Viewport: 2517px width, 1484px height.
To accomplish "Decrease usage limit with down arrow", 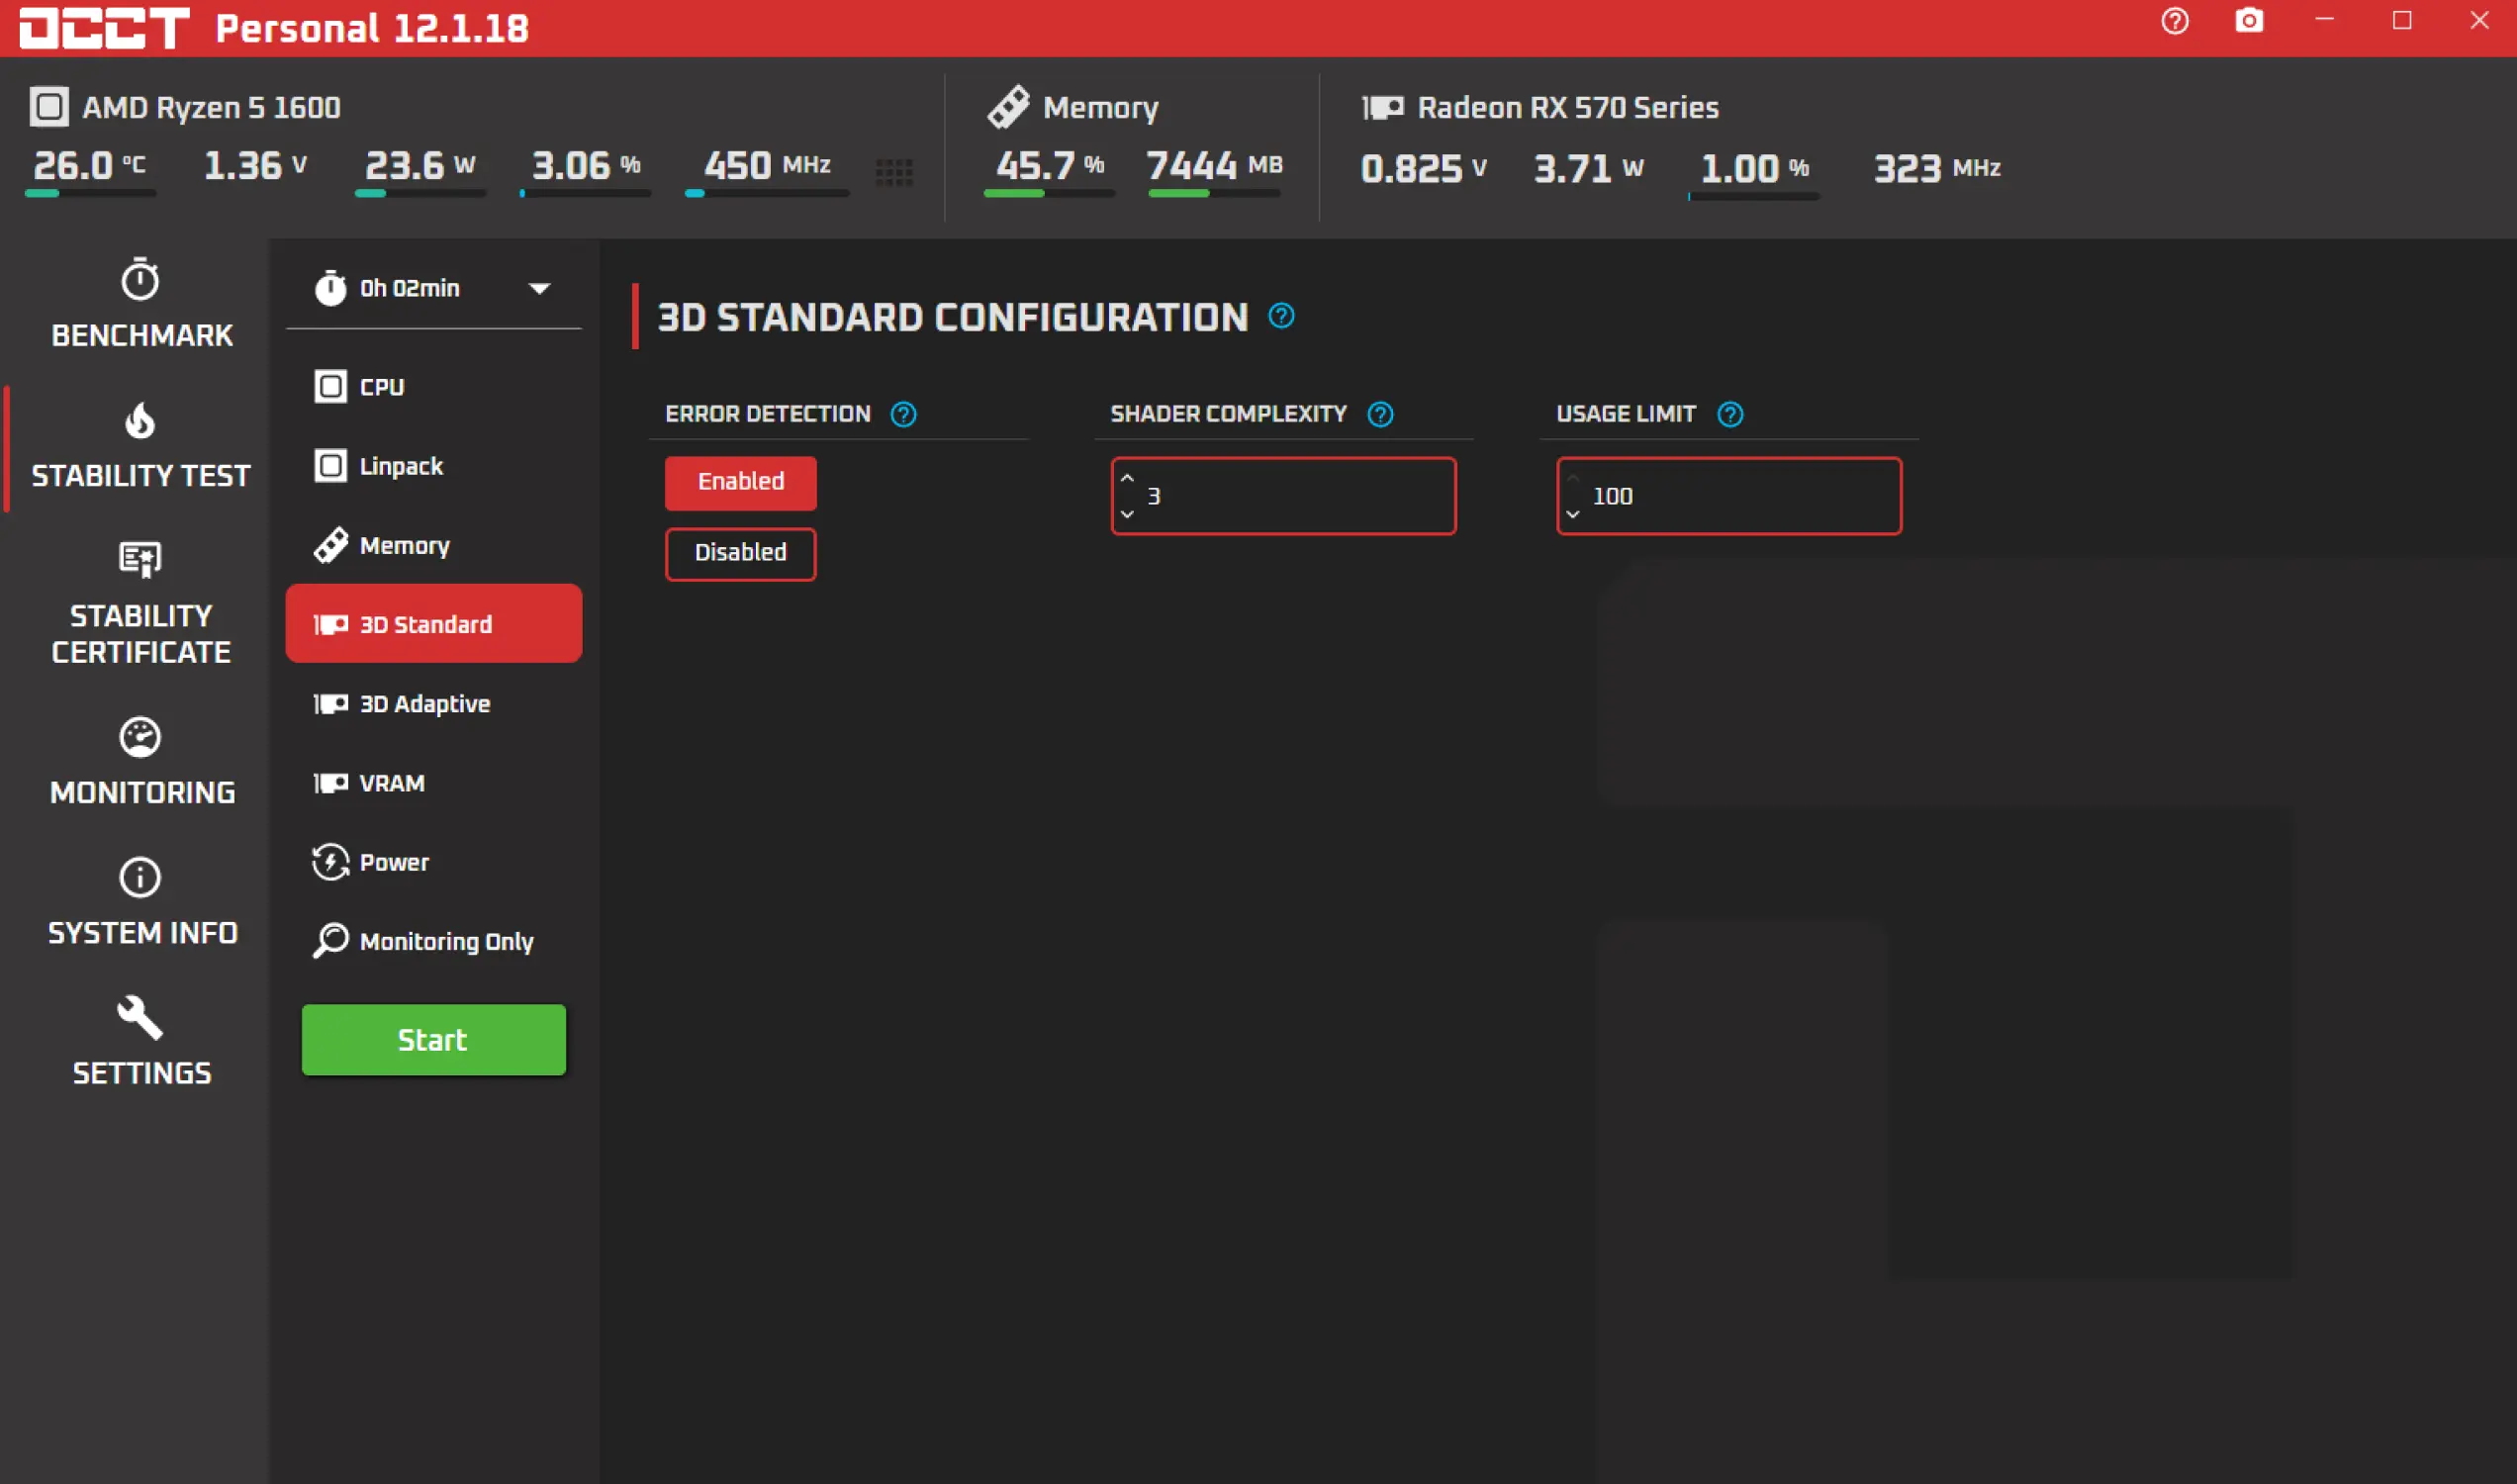I will point(1572,514).
